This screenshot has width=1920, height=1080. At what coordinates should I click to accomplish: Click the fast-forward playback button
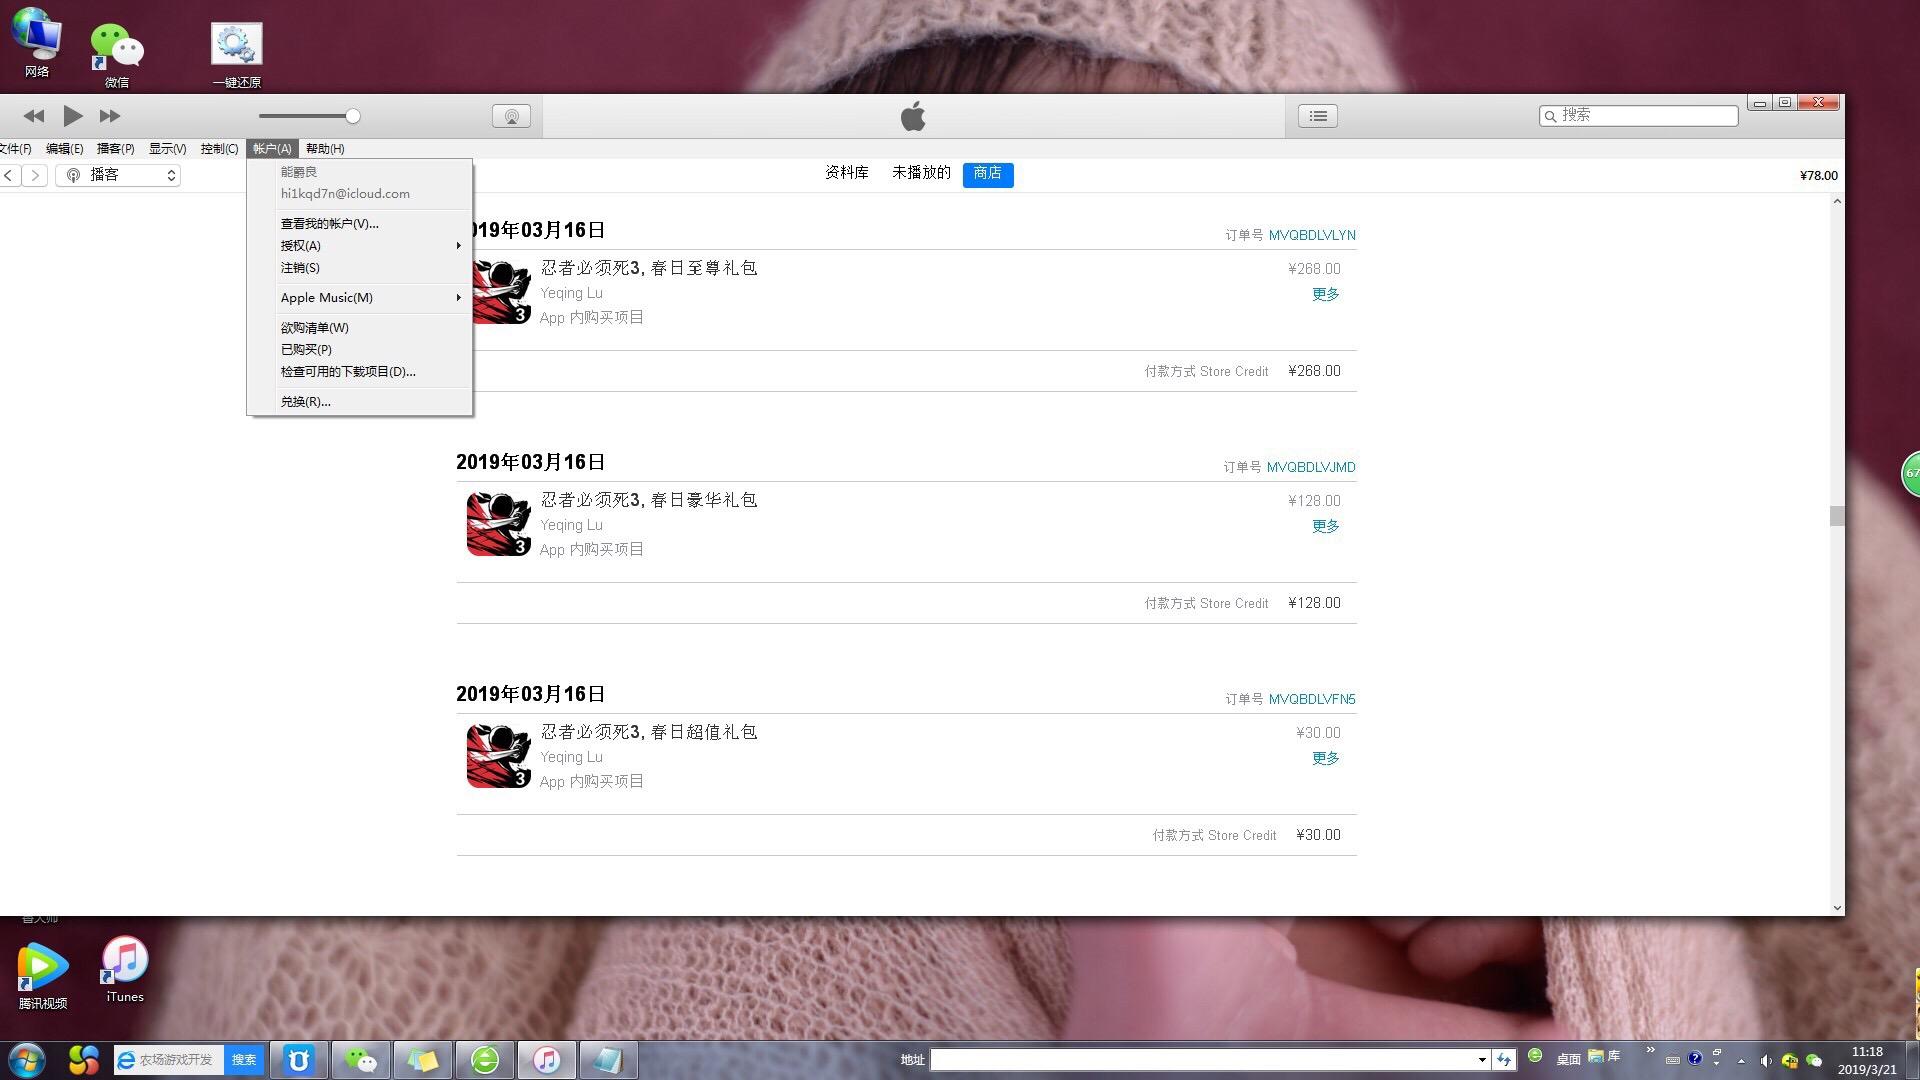(x=110, y=116)
